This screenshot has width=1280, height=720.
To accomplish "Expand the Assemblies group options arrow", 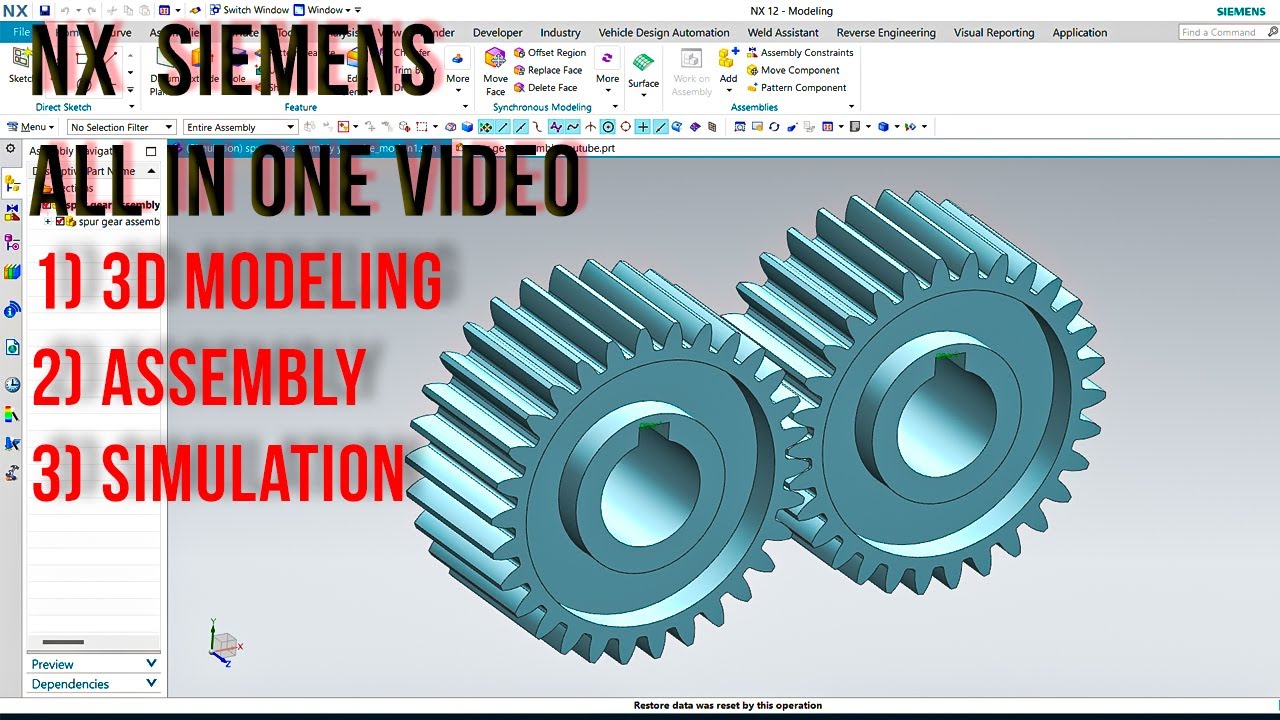I will (x=852, y=107).
